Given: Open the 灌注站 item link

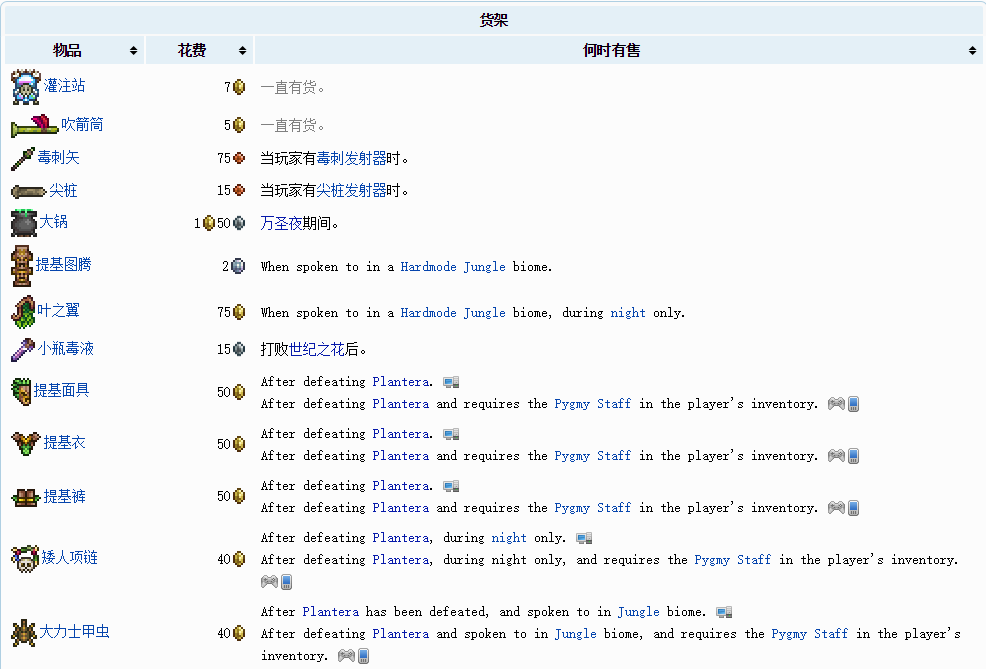Looking at the screenshot, I should click(x=64, y=86).
